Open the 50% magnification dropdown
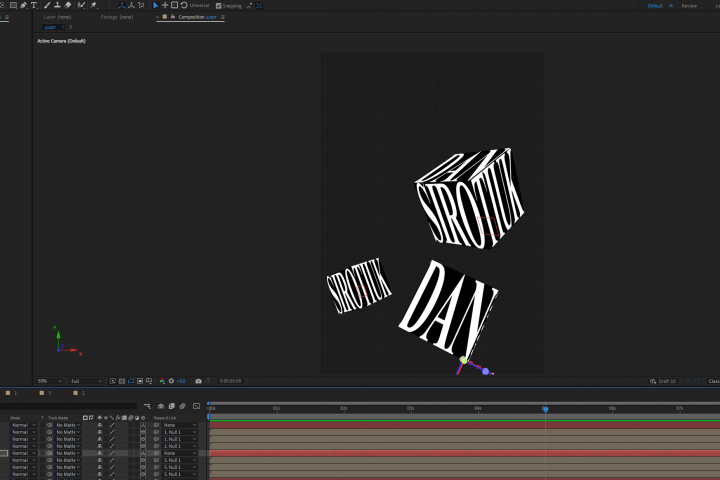 pos(50,381)
